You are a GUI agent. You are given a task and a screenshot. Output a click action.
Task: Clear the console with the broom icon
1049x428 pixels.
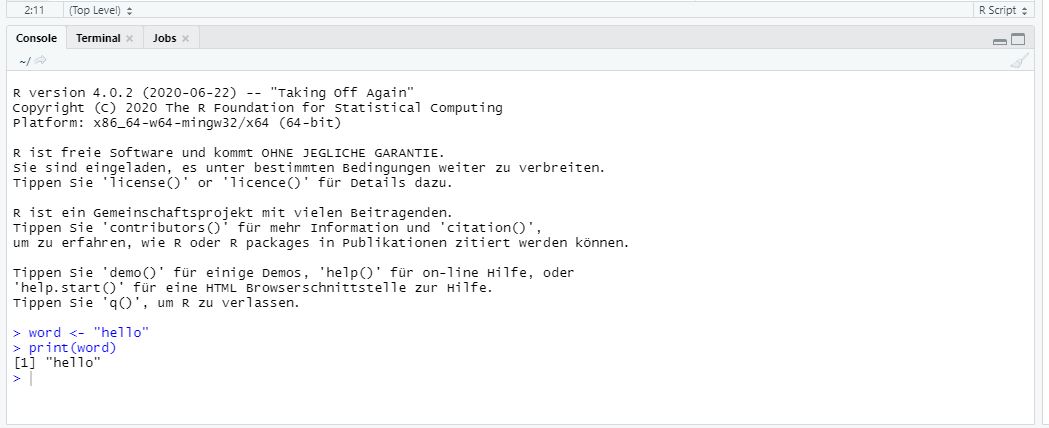click(x=1018, y=61)
